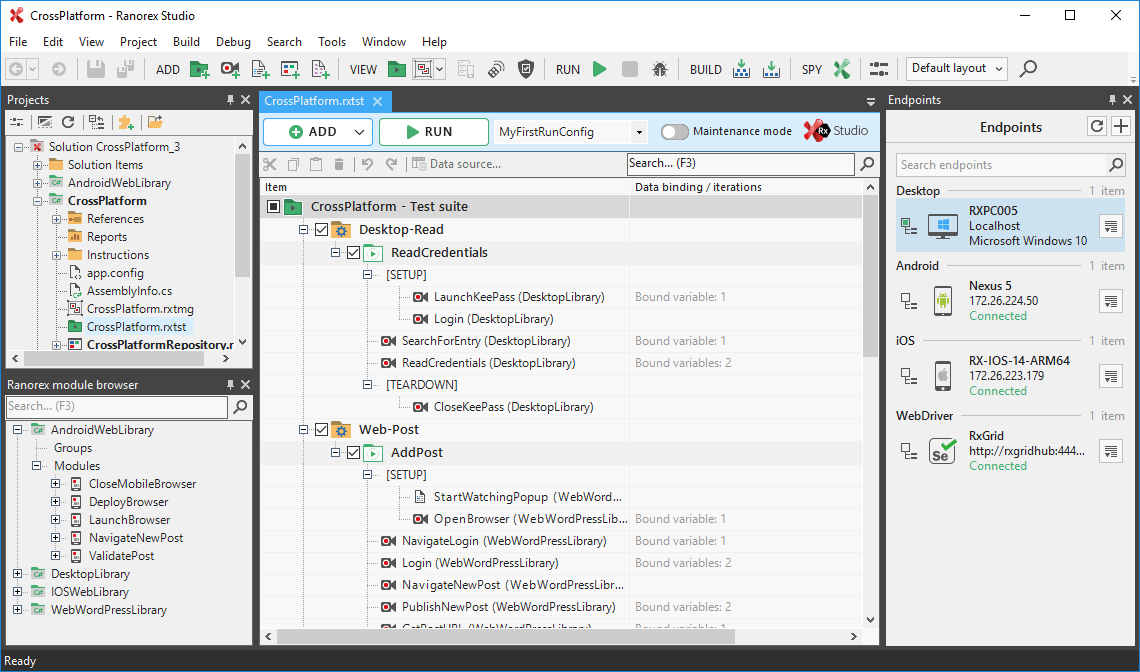Open the Default layout dropdown
1140x672 pixels.
click(x=957, y=69)
